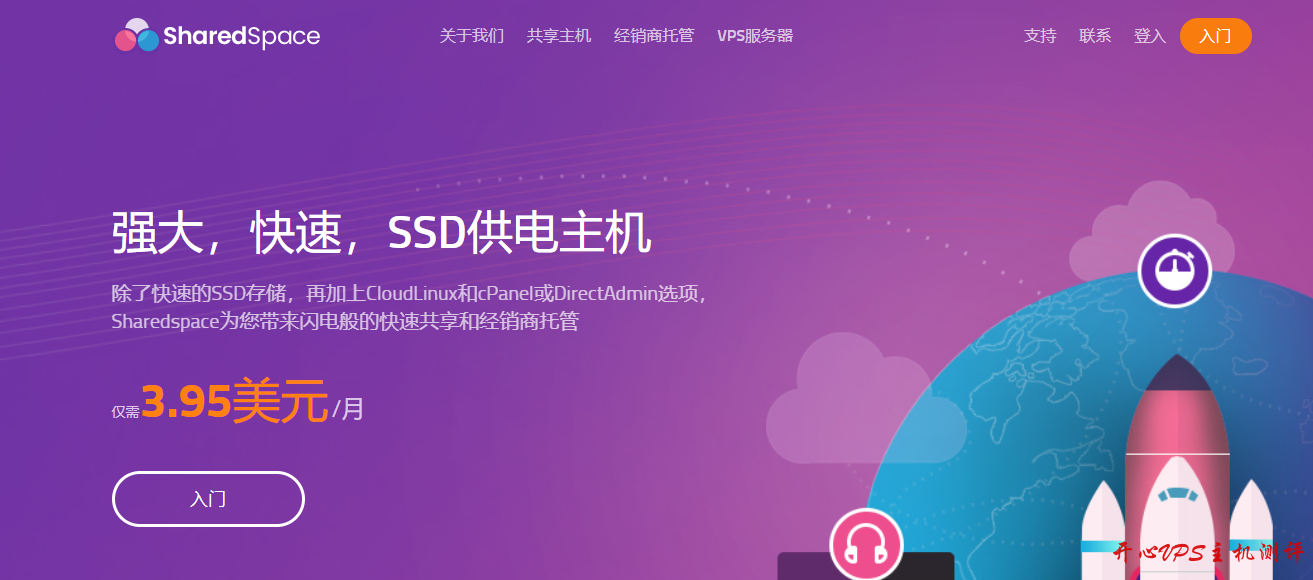Click the outlined 入门 button below price

[208, 499]
